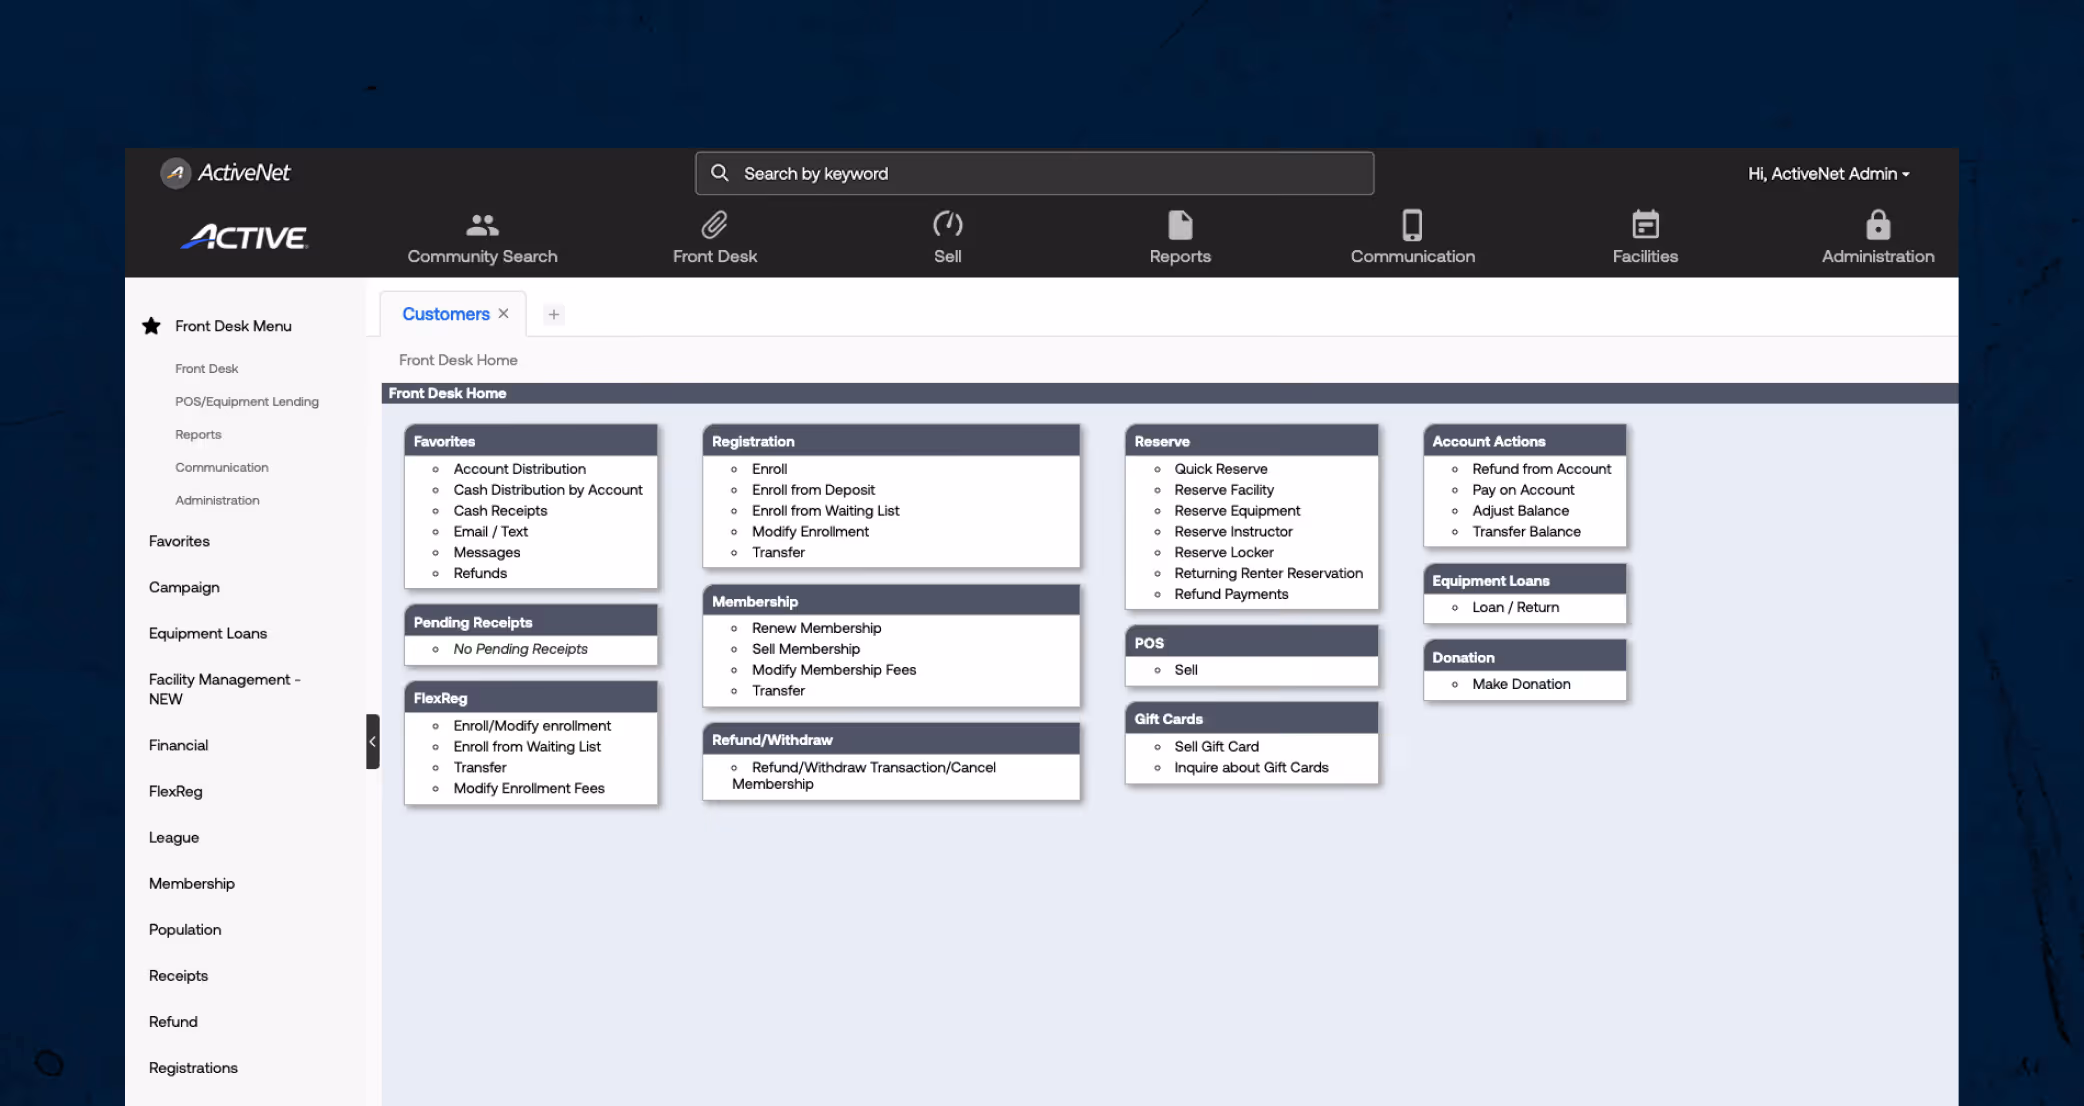Collapse the left sidebar panel arrow
The width and height of the screenshot is (2084, 1106).
372,741
